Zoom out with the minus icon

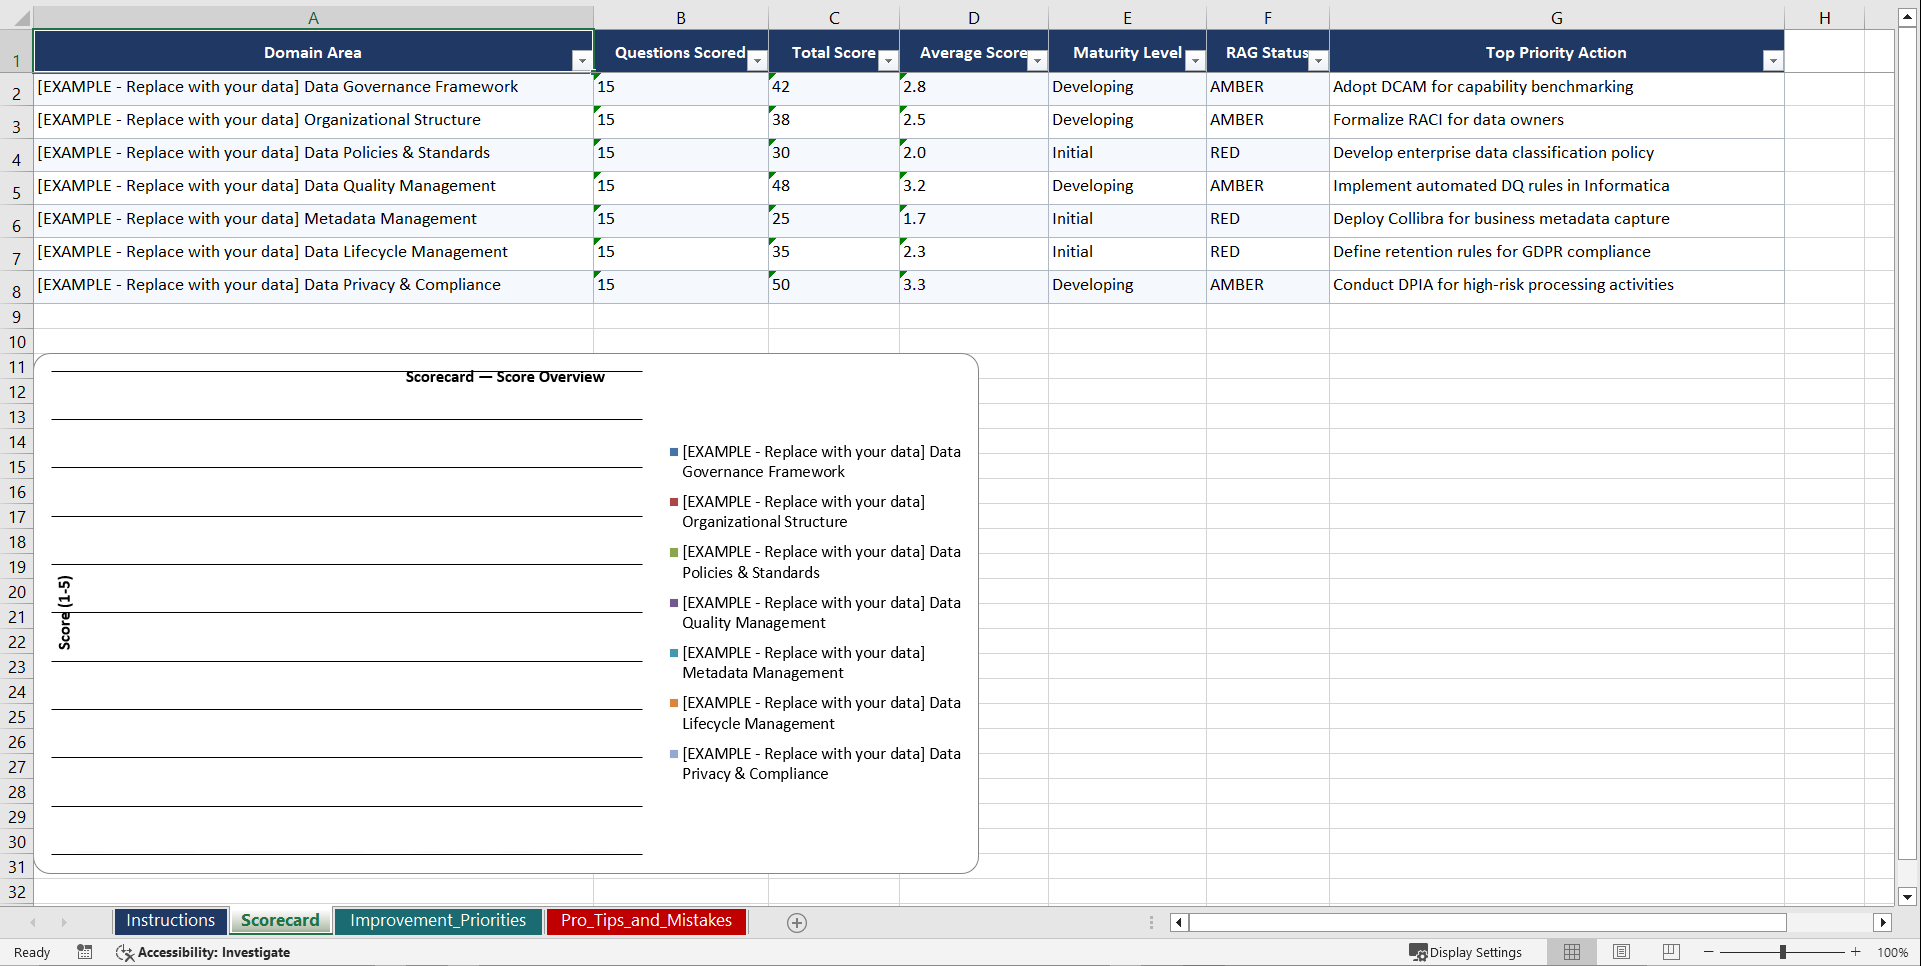(1708, 952)
